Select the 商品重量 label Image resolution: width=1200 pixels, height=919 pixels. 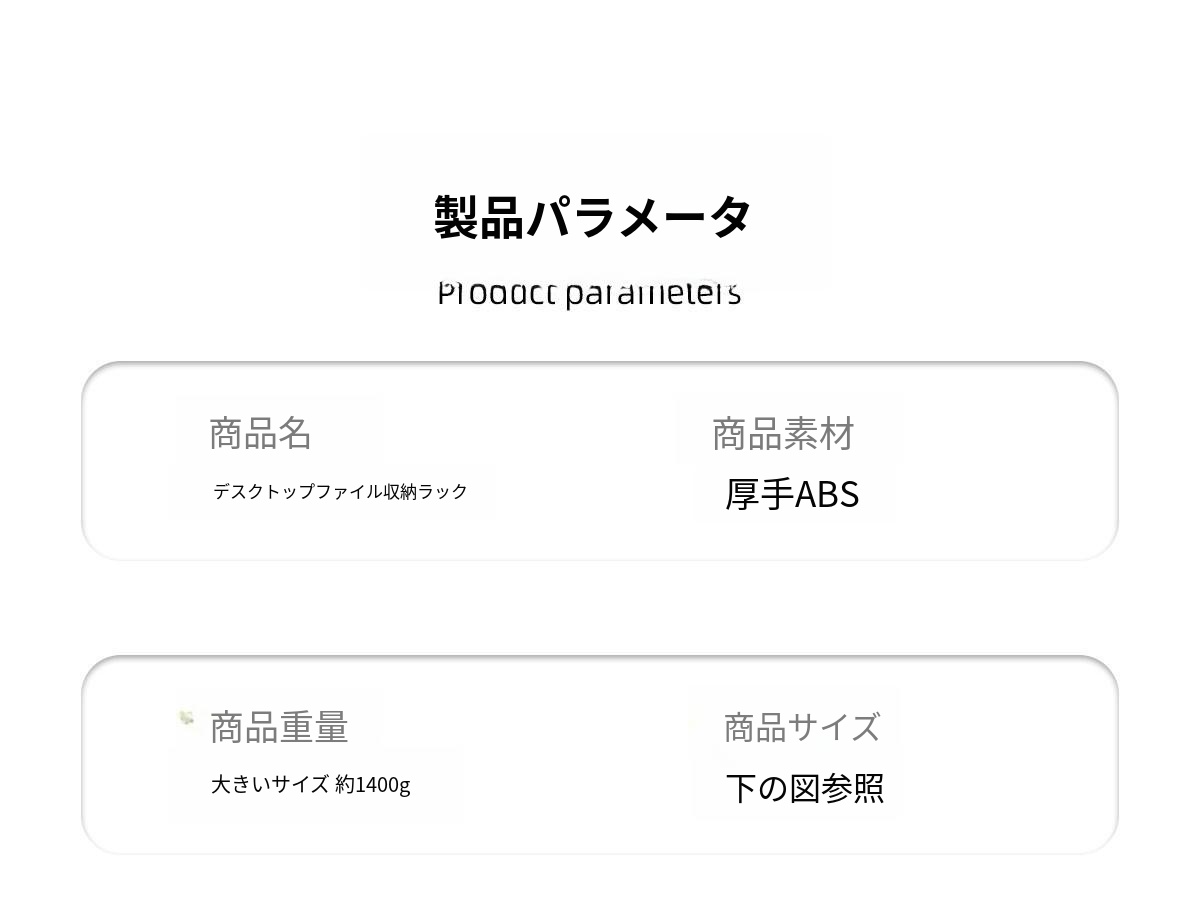click(279, 727)
